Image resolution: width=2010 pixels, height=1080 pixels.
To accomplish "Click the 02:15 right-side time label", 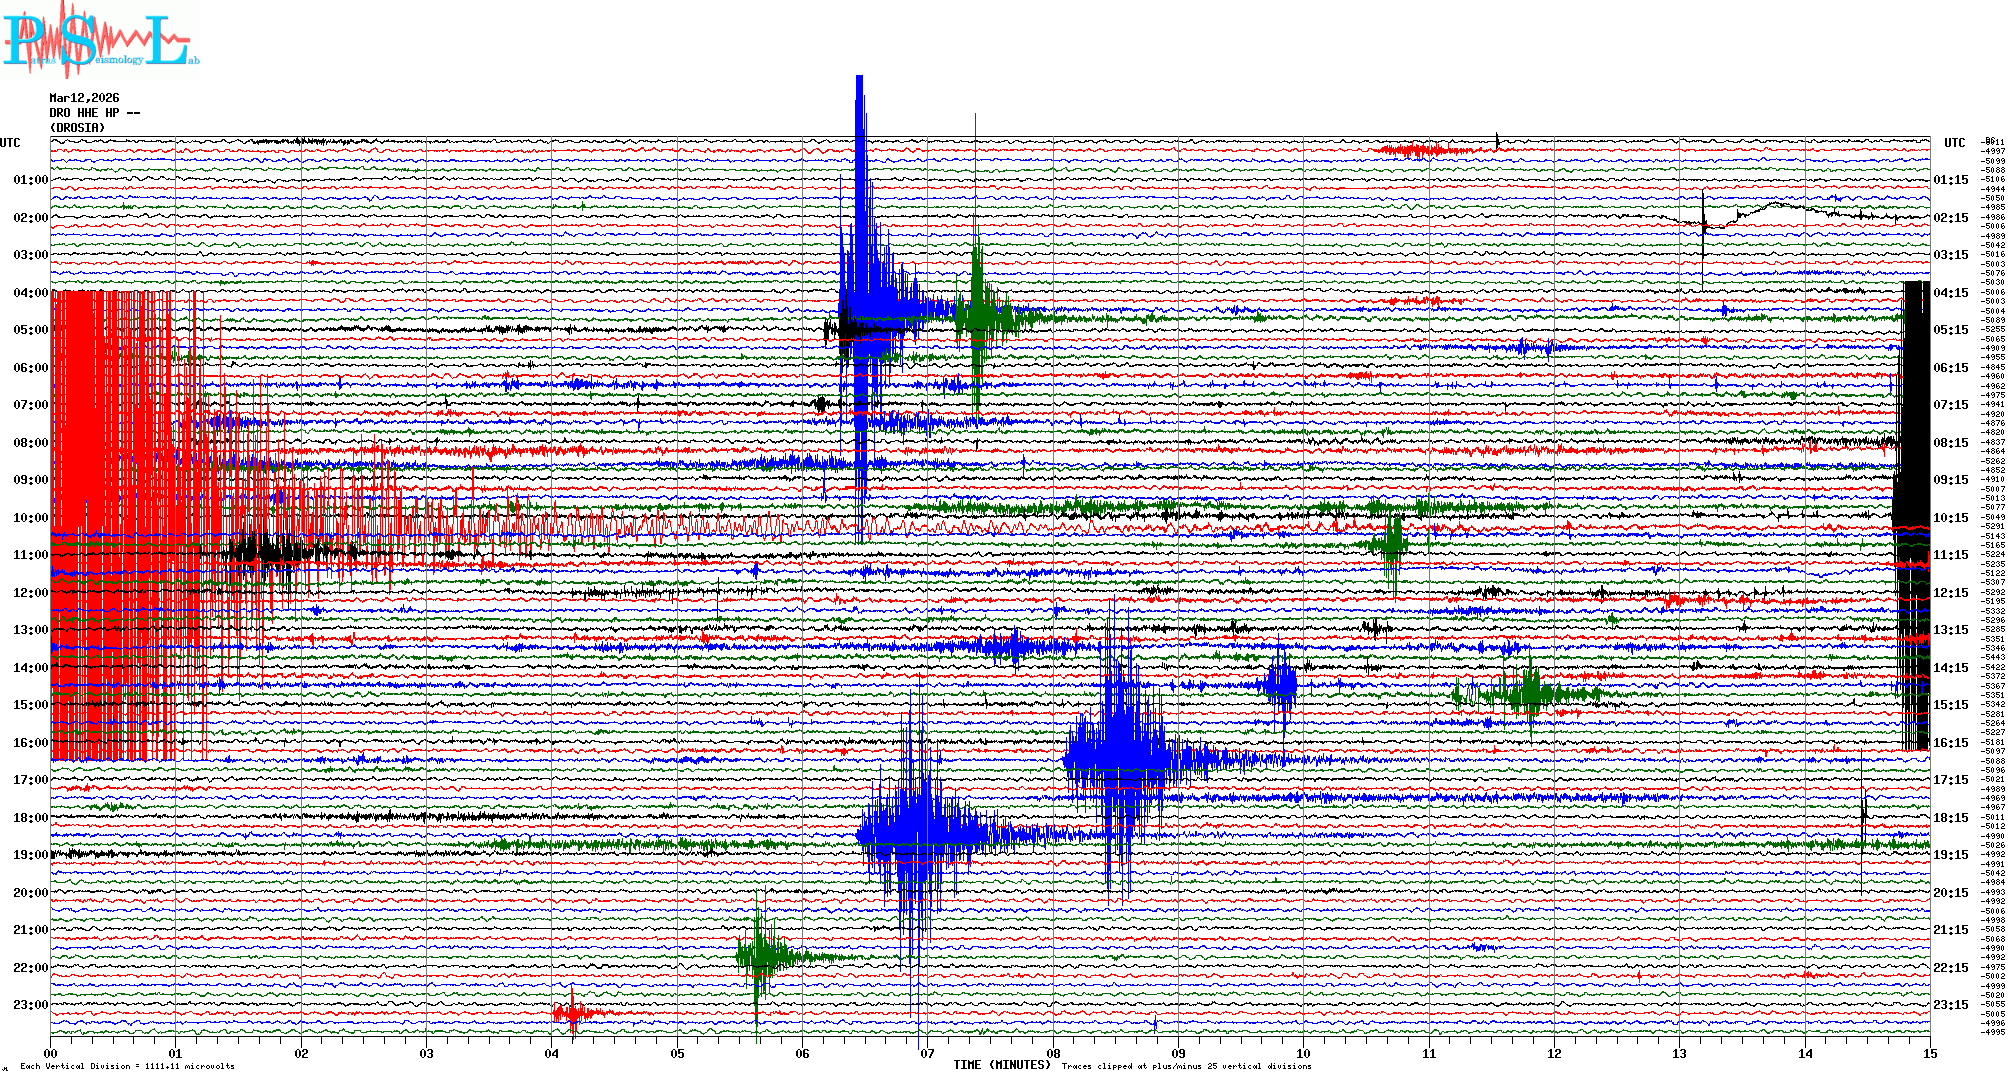I will [x=1950, y=218].
